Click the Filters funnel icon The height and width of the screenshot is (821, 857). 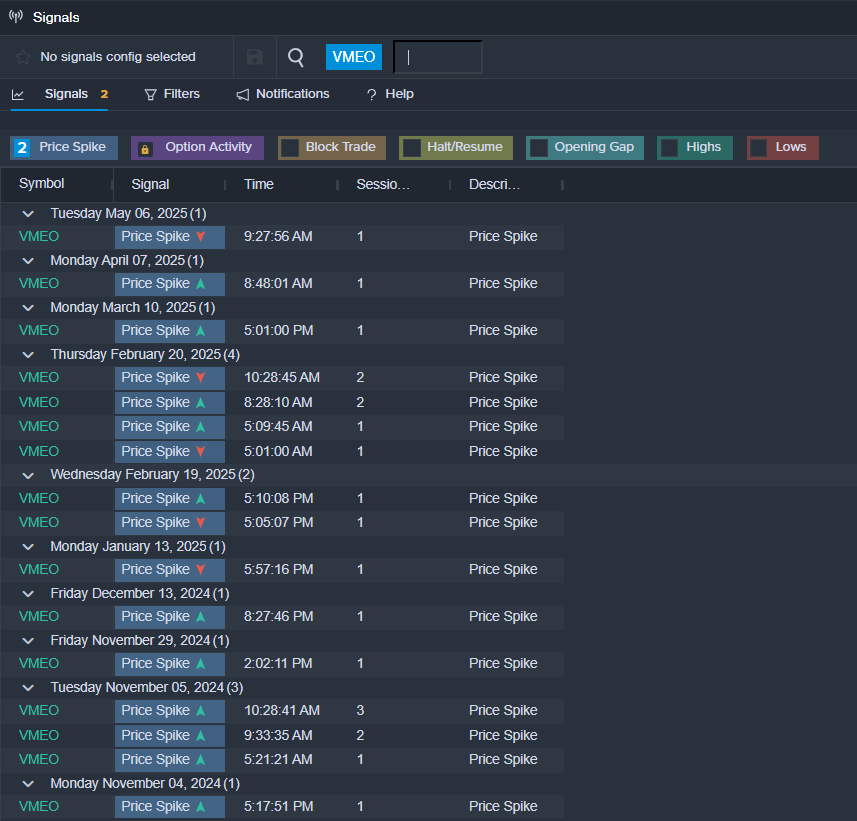click(x=151, y=94)
